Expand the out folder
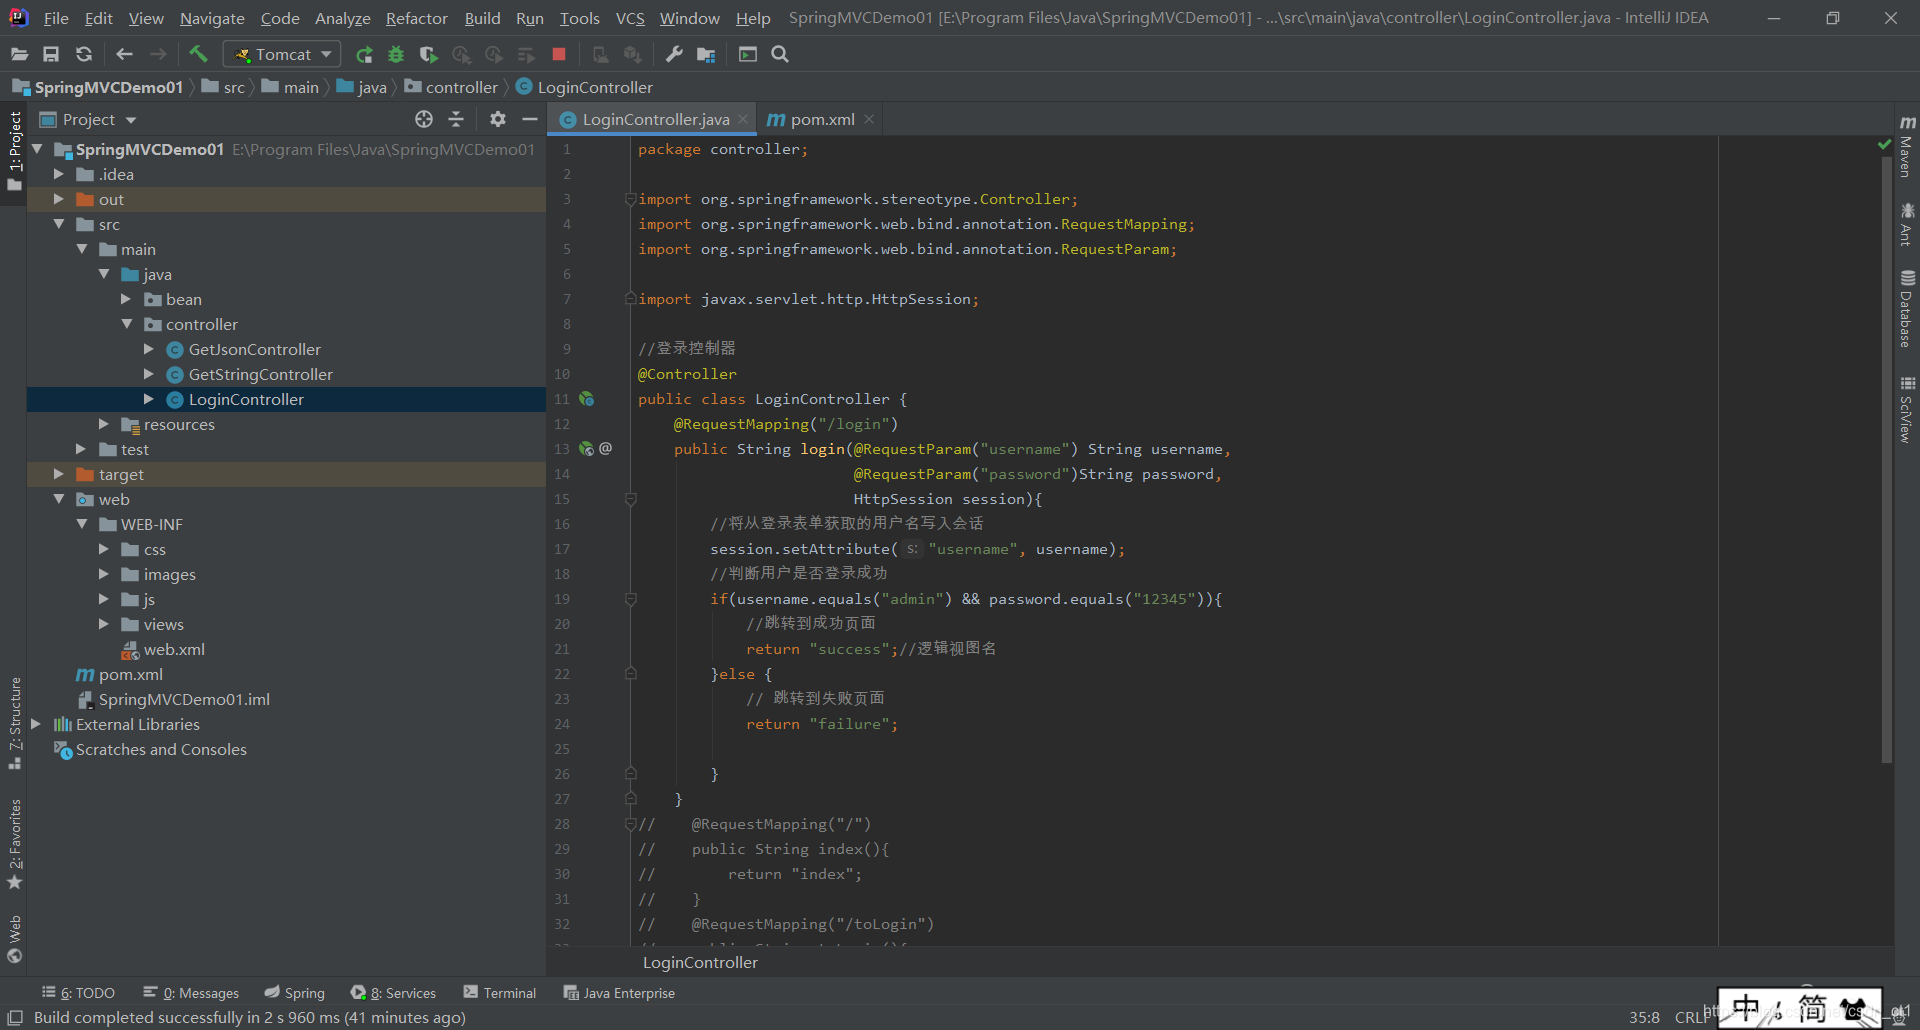 59,199
